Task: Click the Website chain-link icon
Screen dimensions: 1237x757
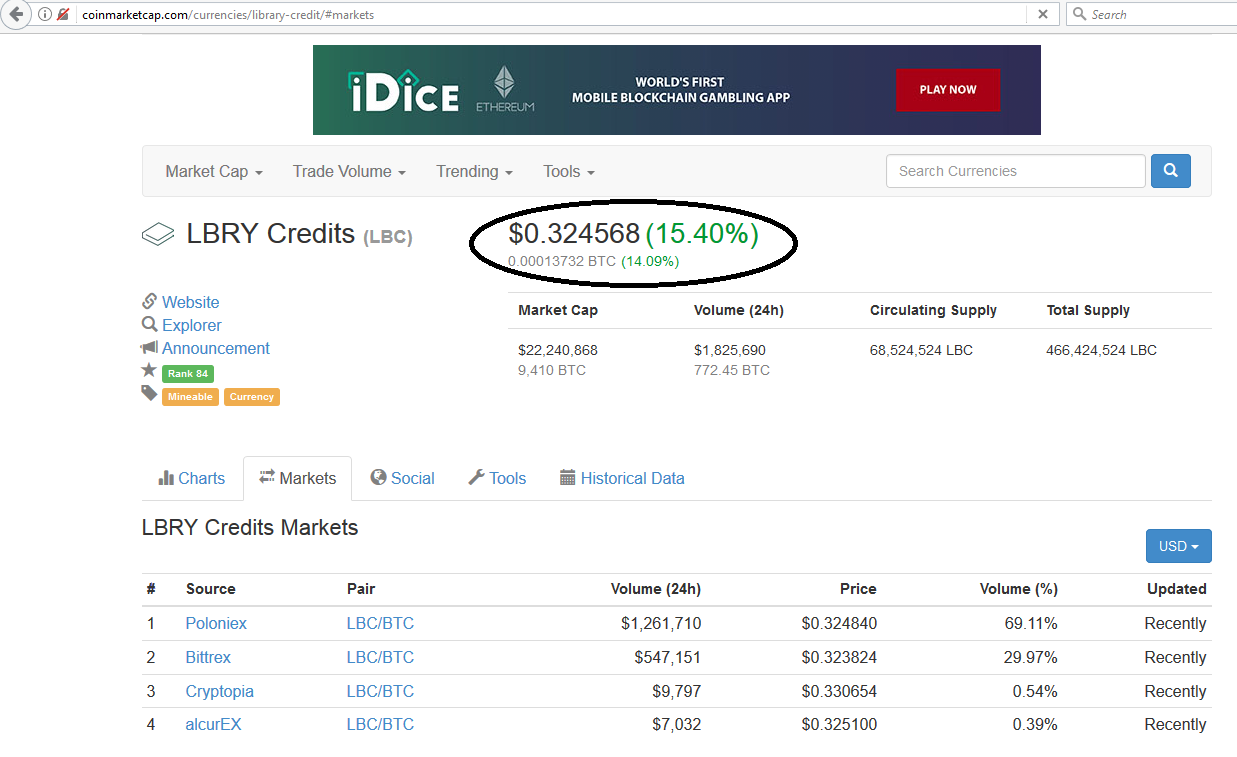Action: coord(149,302)
